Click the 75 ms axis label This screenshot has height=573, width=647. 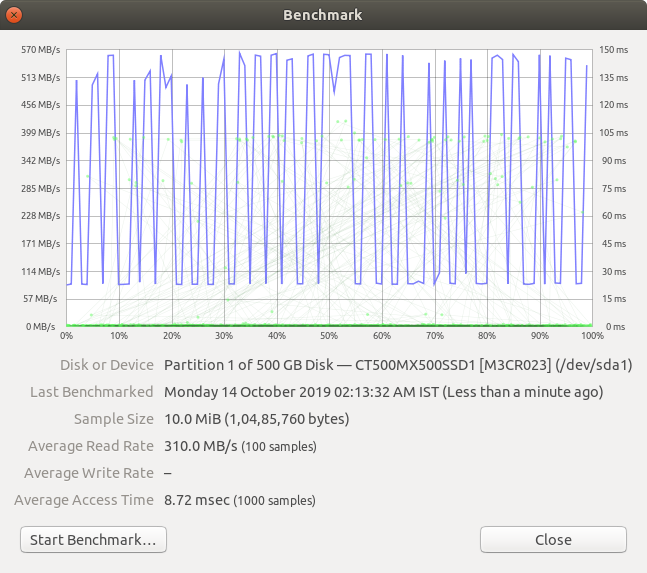pyautogui.click(x=614, y=189)
